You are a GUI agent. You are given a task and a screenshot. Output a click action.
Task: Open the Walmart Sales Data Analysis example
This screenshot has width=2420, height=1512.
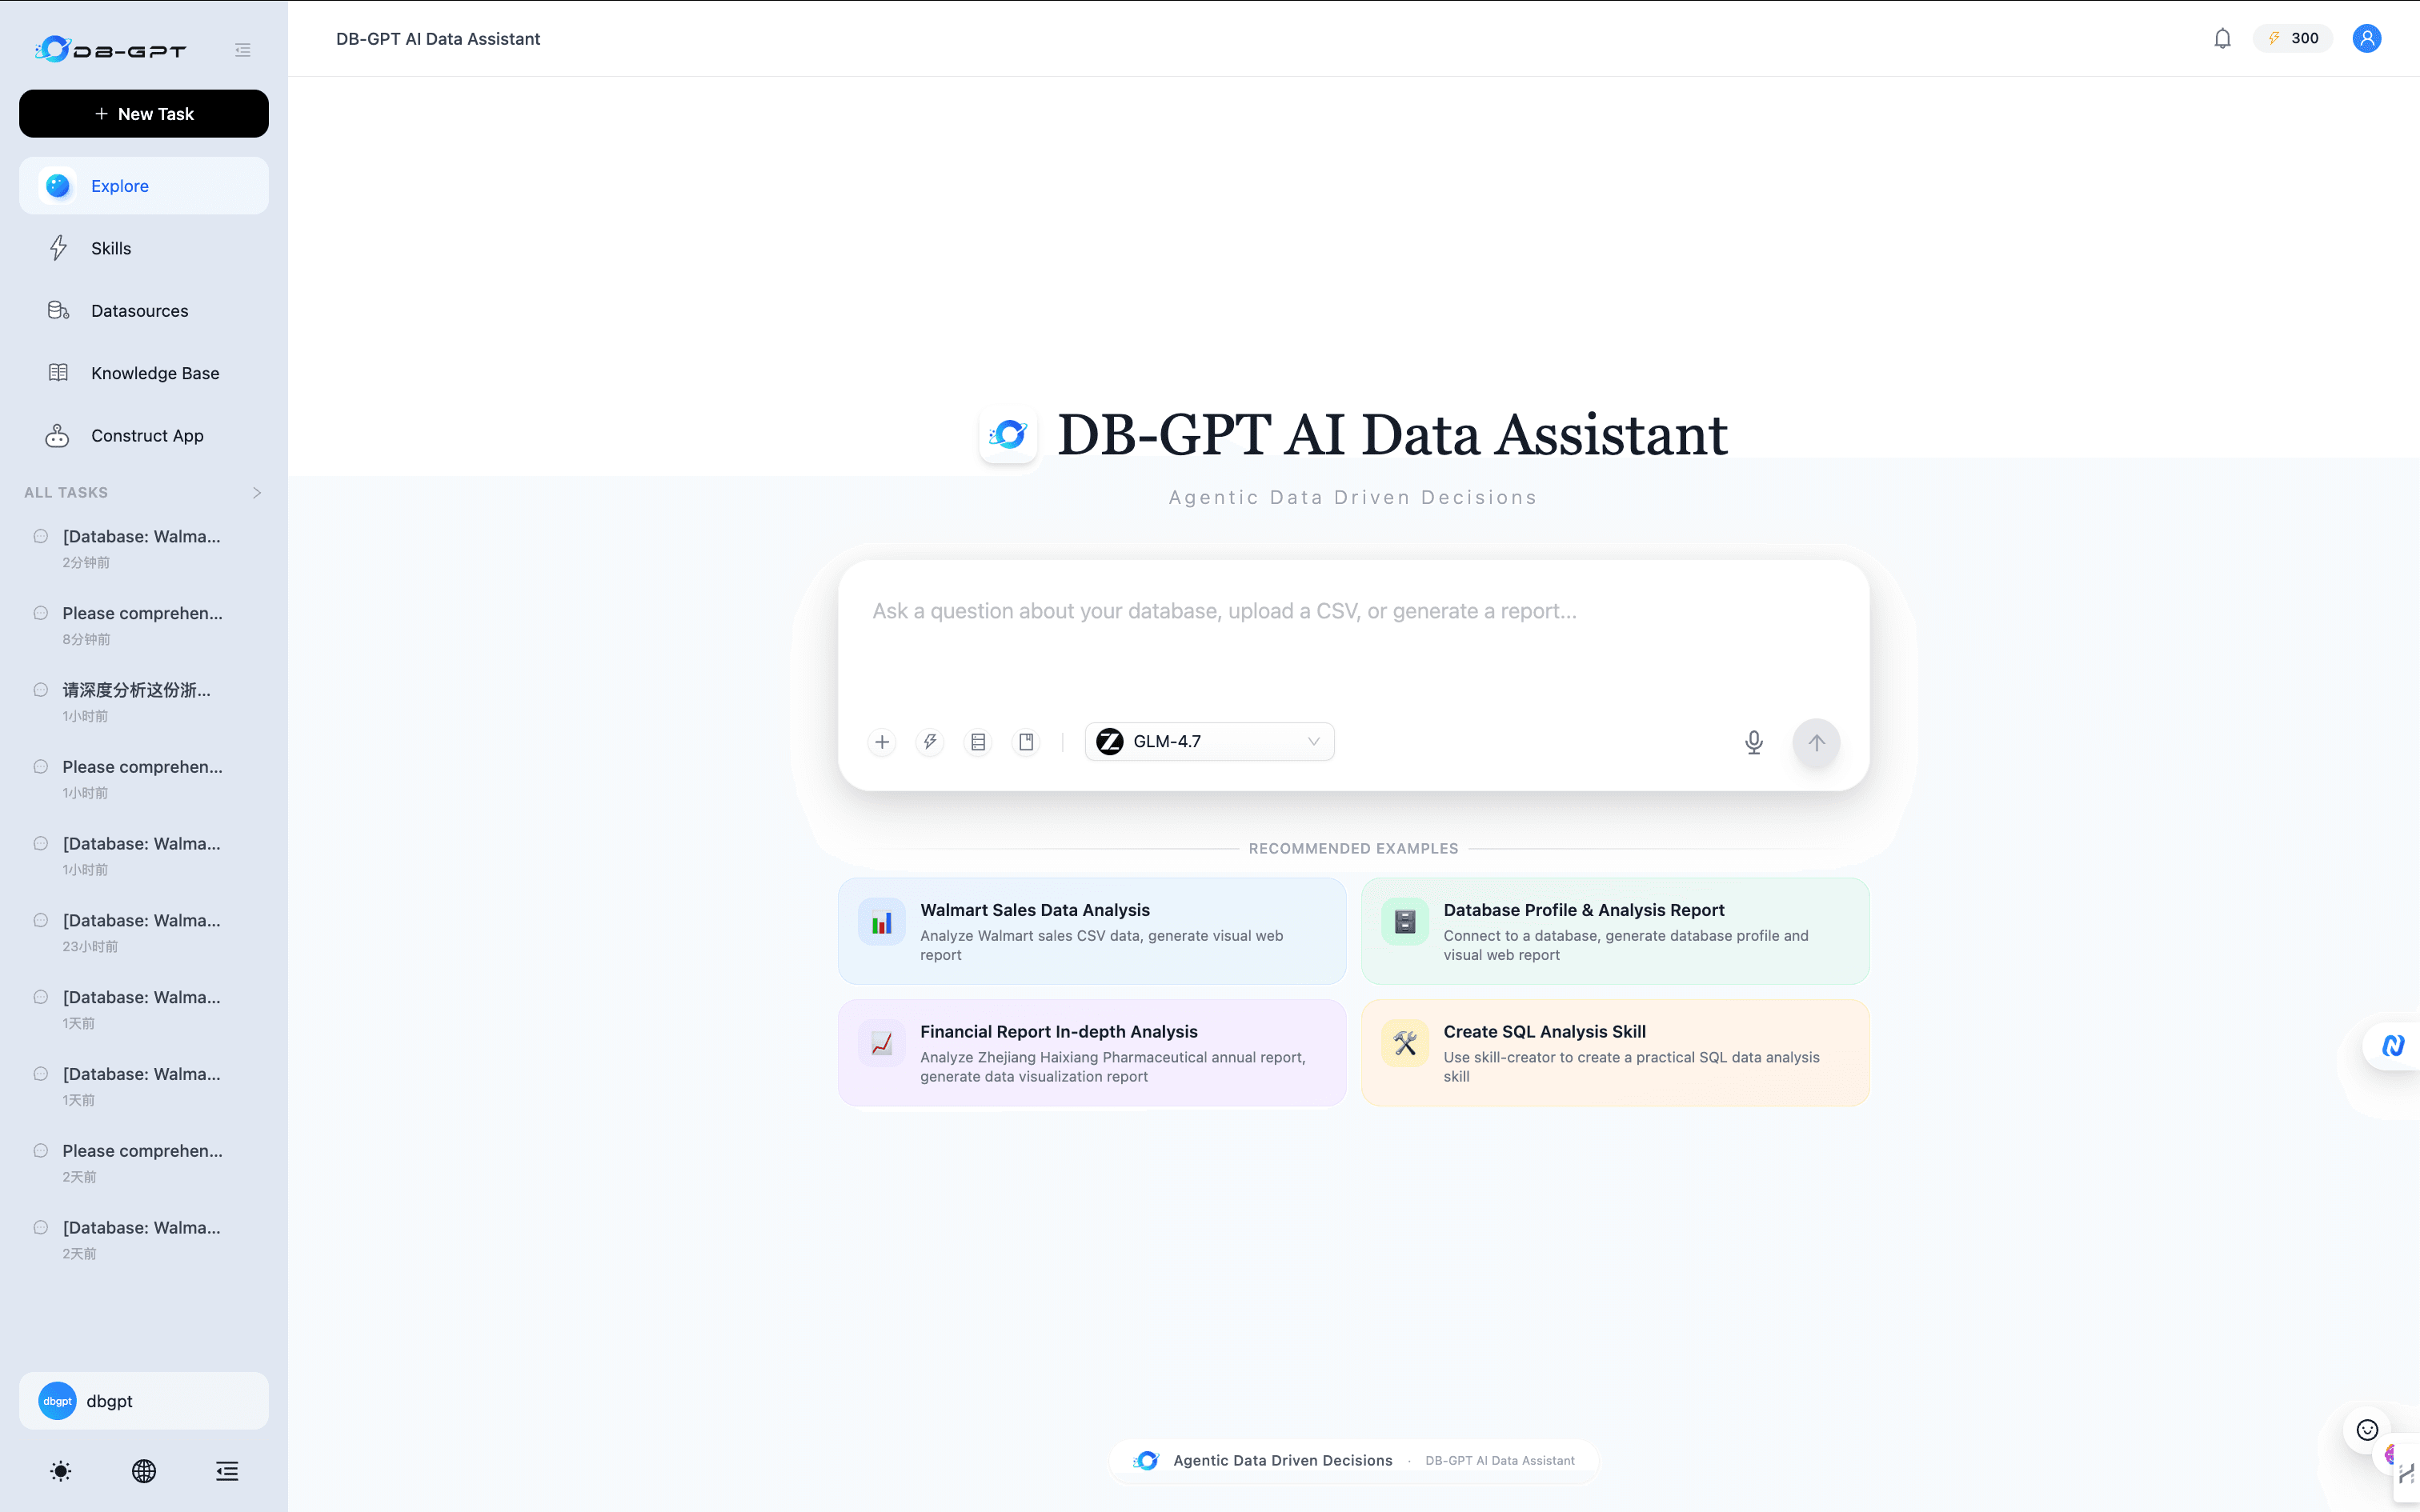pyautogui.click(x=1091, y=930)
